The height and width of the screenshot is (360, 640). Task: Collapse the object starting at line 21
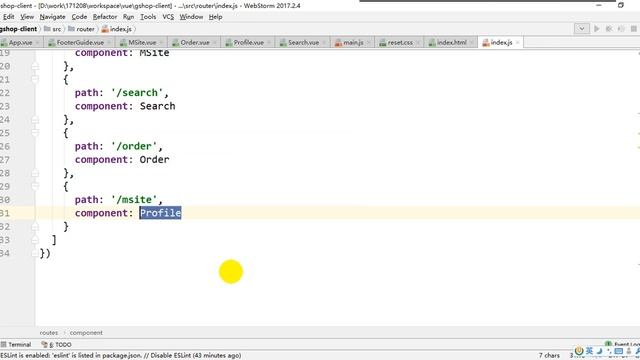click(x=35, y=79)
